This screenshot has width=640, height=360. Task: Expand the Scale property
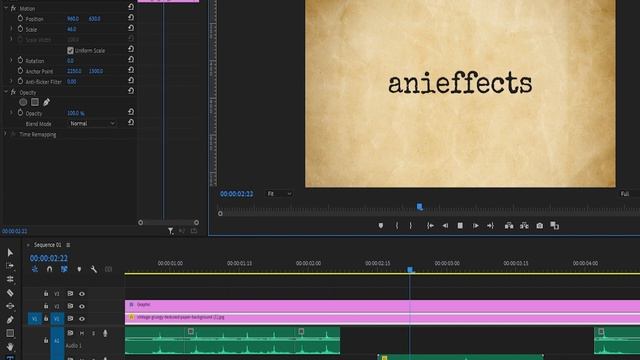point(11,29)
